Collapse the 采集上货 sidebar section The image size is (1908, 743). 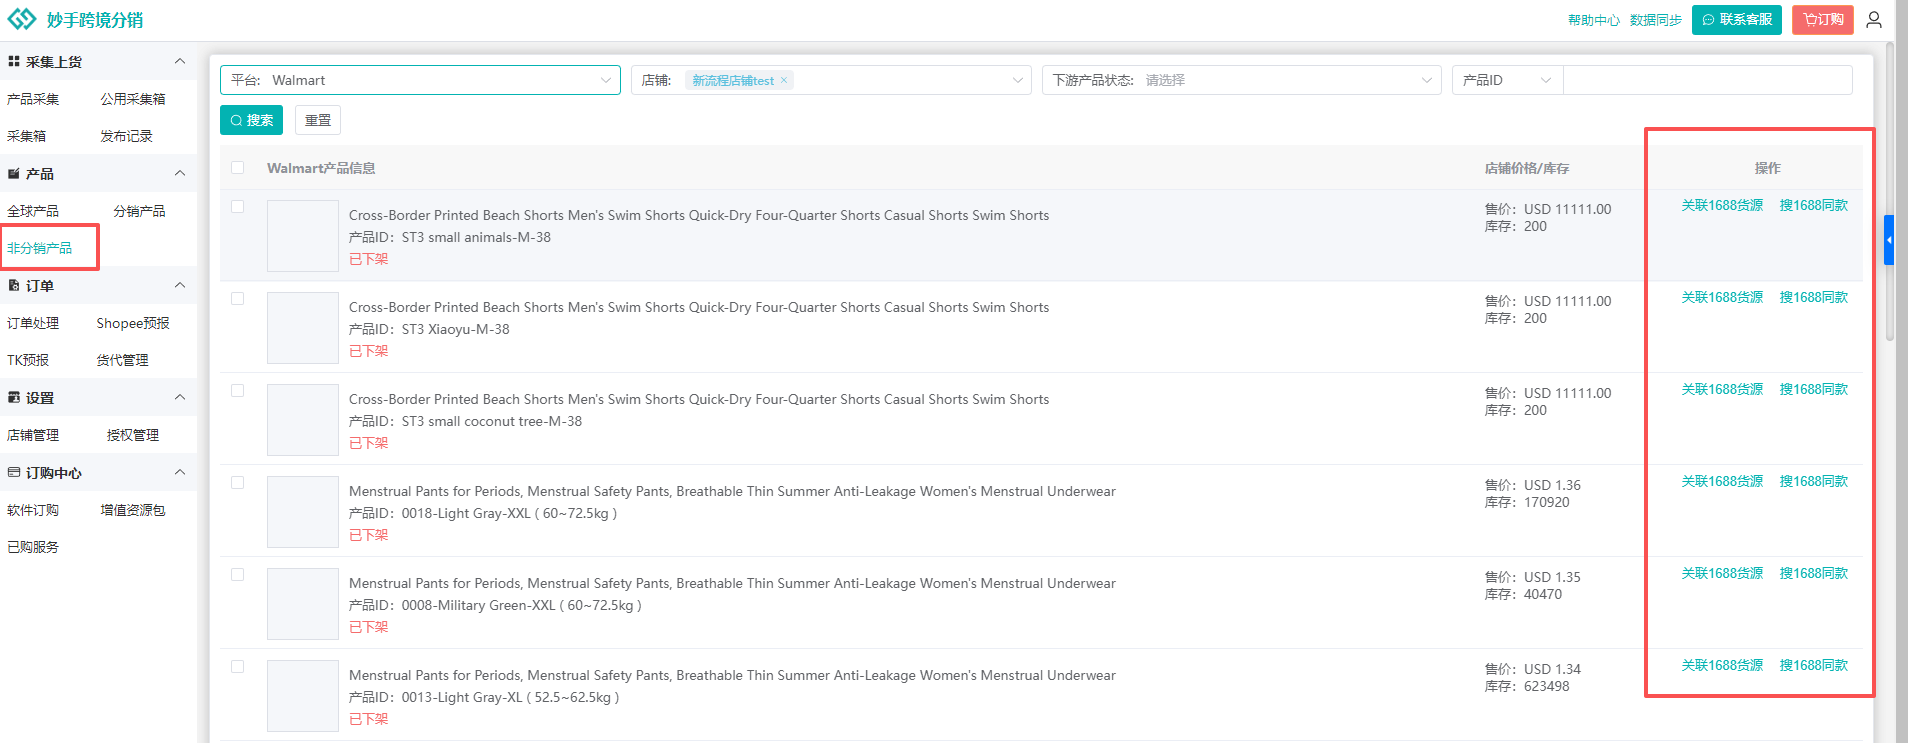pos(180,62)
